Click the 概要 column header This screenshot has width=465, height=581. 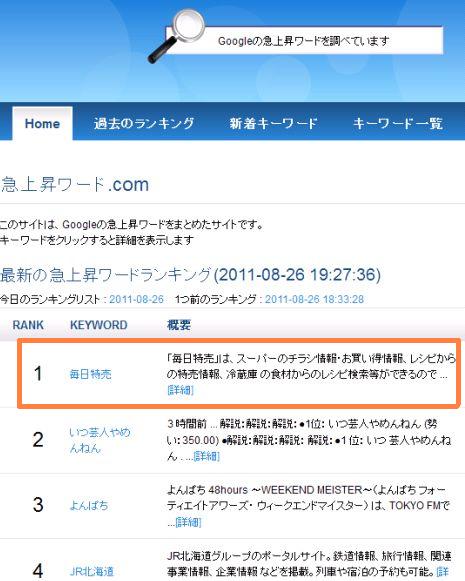point(179,325)
